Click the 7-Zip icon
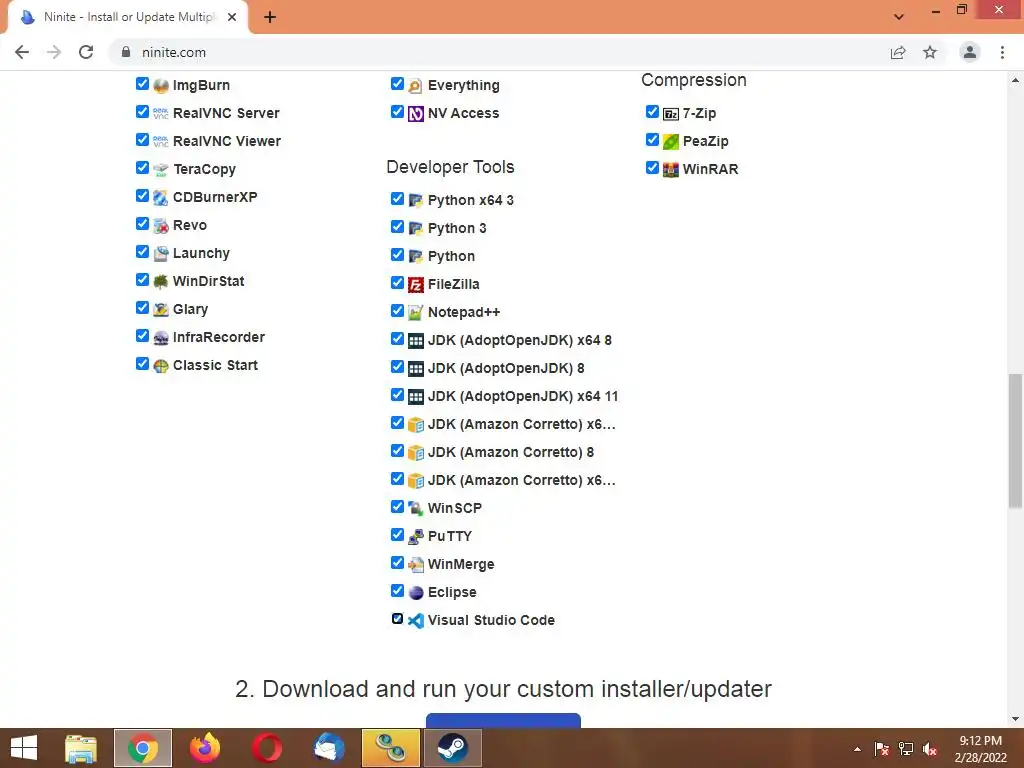Viewport: 1024px width, 768px height. pyautogui.click(x=671, y=114)
